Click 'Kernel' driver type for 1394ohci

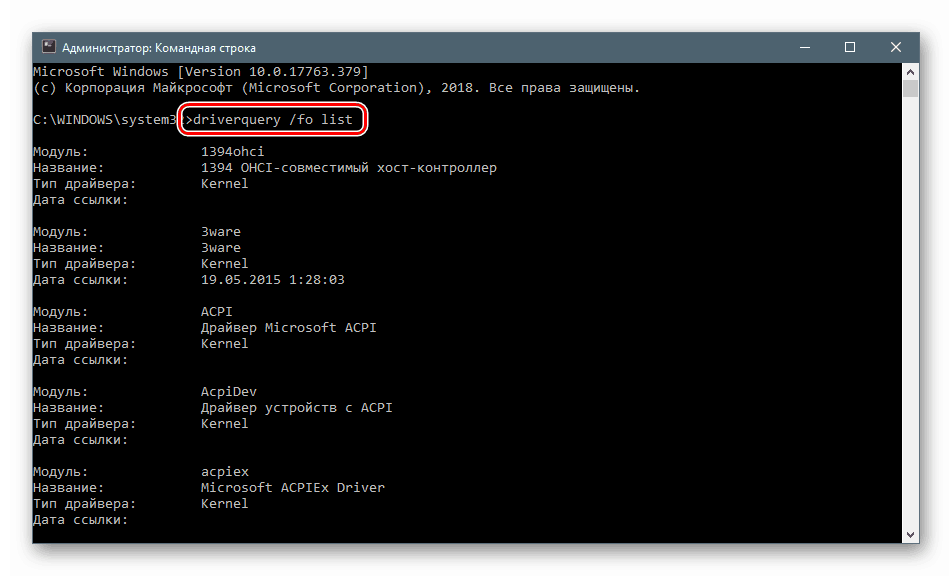[225, 183]
